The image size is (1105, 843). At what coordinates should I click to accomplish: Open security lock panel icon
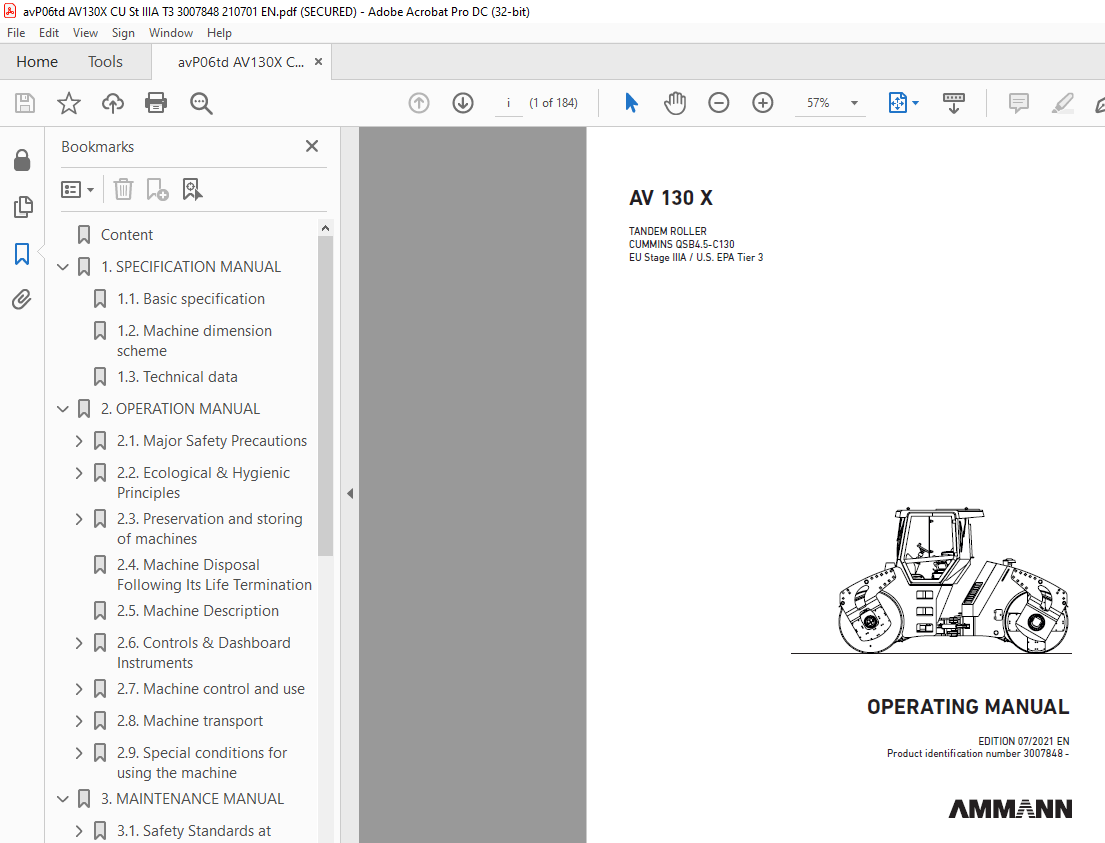coord(22,161)
